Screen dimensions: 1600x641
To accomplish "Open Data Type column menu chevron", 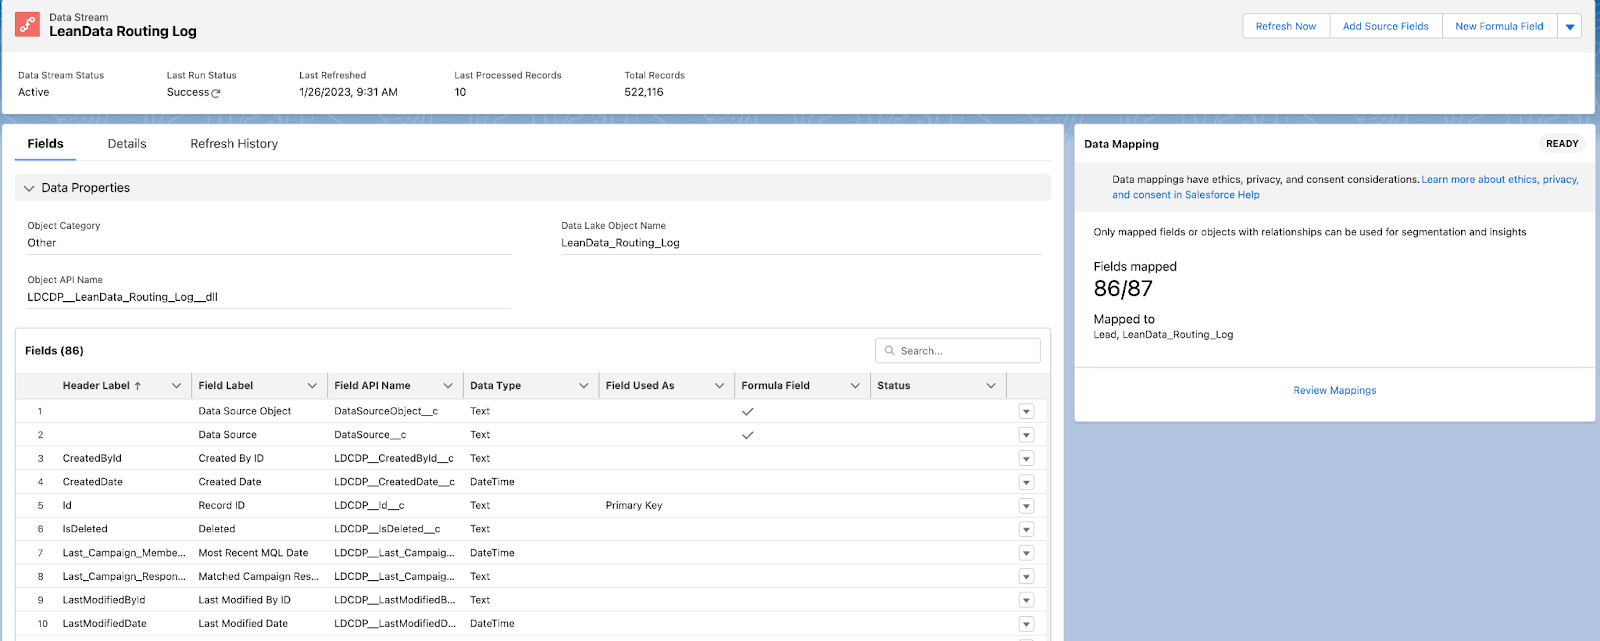I will [584, 386].
